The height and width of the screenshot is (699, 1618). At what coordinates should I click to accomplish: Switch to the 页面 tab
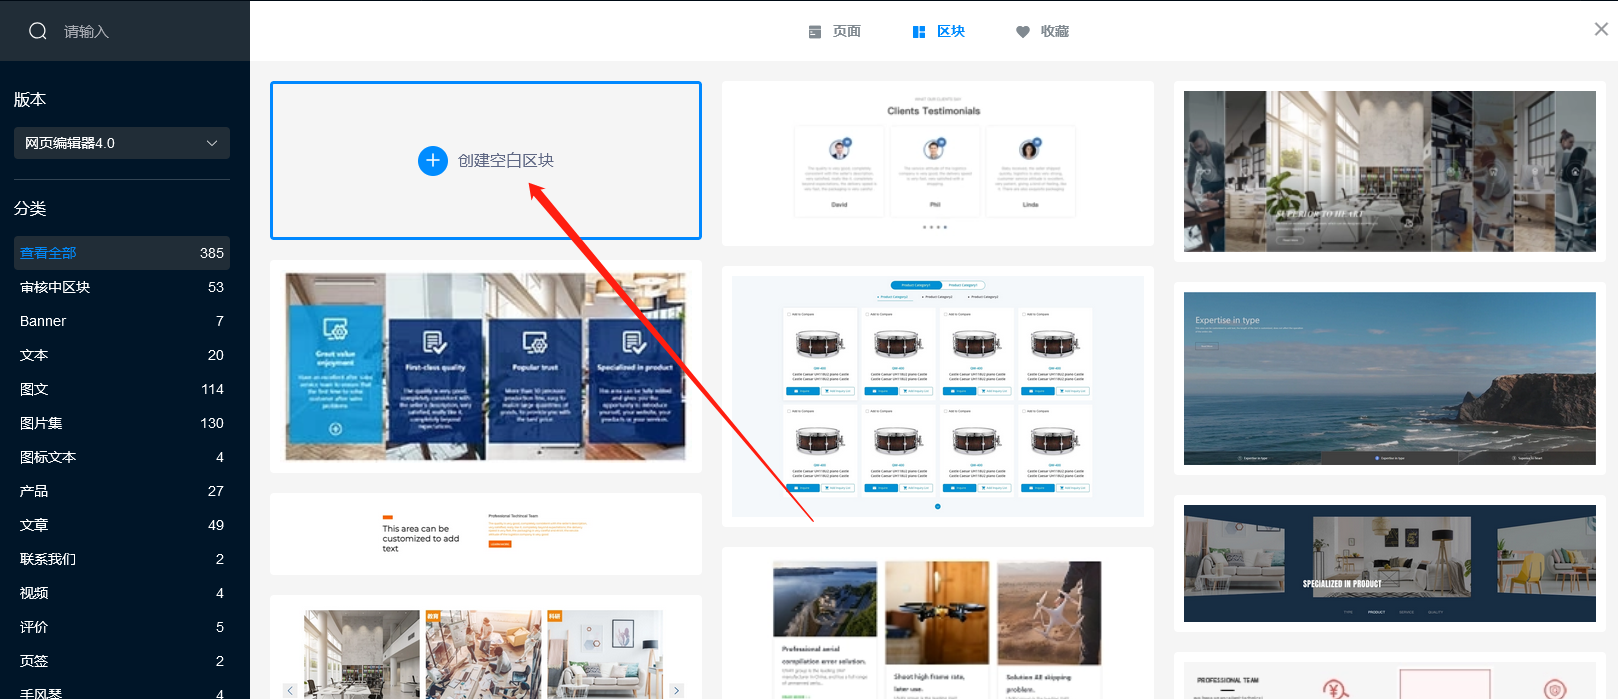pyautogui.click(x=846, y=32)
